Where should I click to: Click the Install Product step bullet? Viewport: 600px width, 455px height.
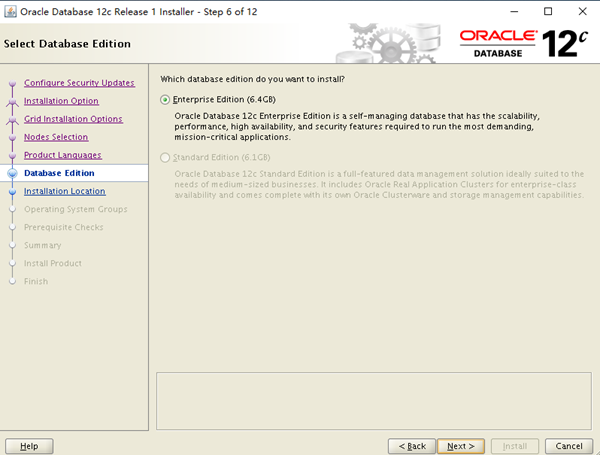12,263
